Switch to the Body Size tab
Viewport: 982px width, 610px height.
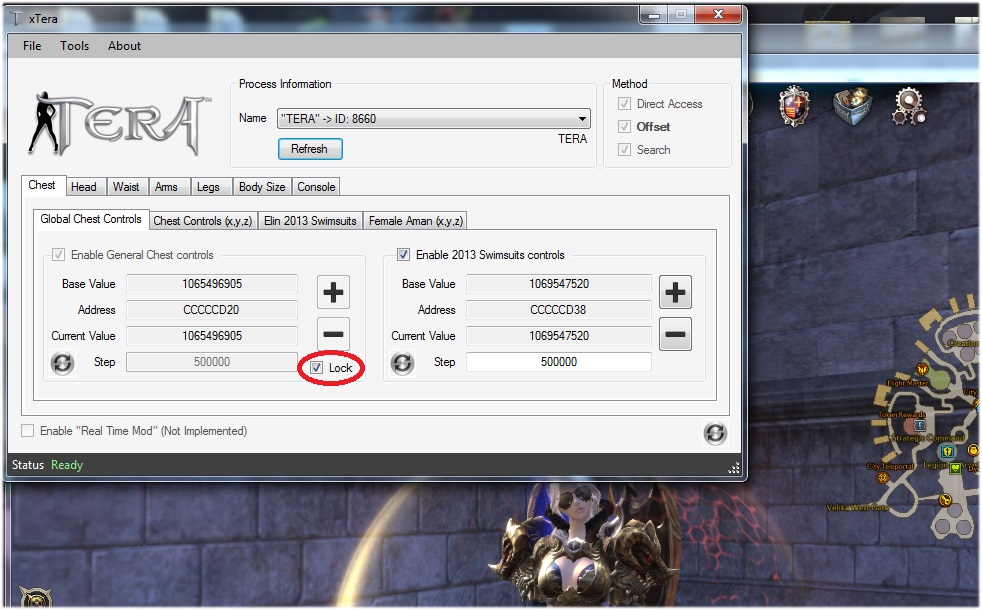point(261,187)
